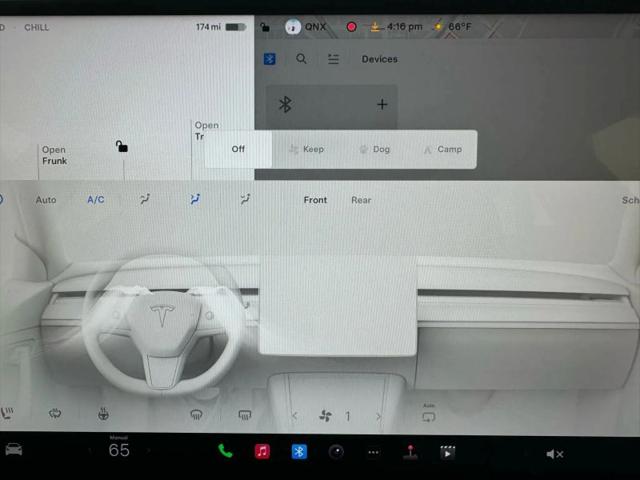Image resolution: width=640 pixels, height=480 pixels.
Task: Open Trunk
Action: coord(207,131)
